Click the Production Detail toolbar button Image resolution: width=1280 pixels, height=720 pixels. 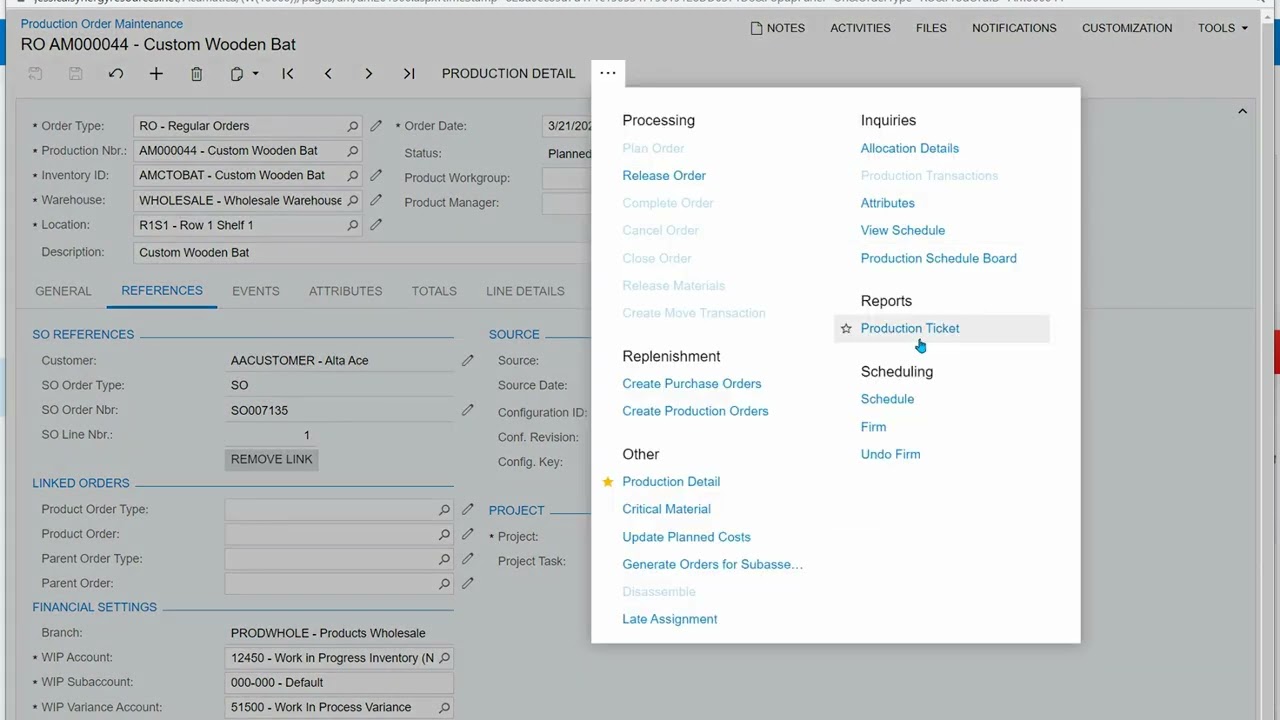pyautogui.click(x=508, y=73)
